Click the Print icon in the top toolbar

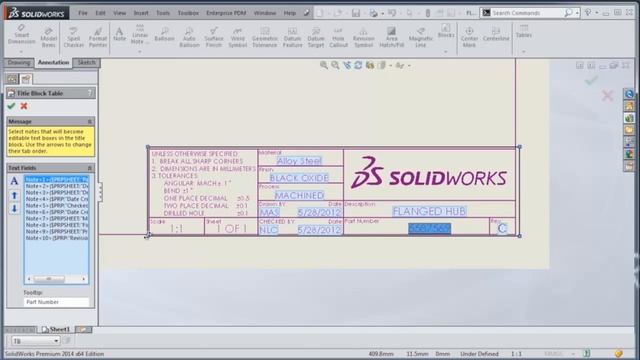373,13
